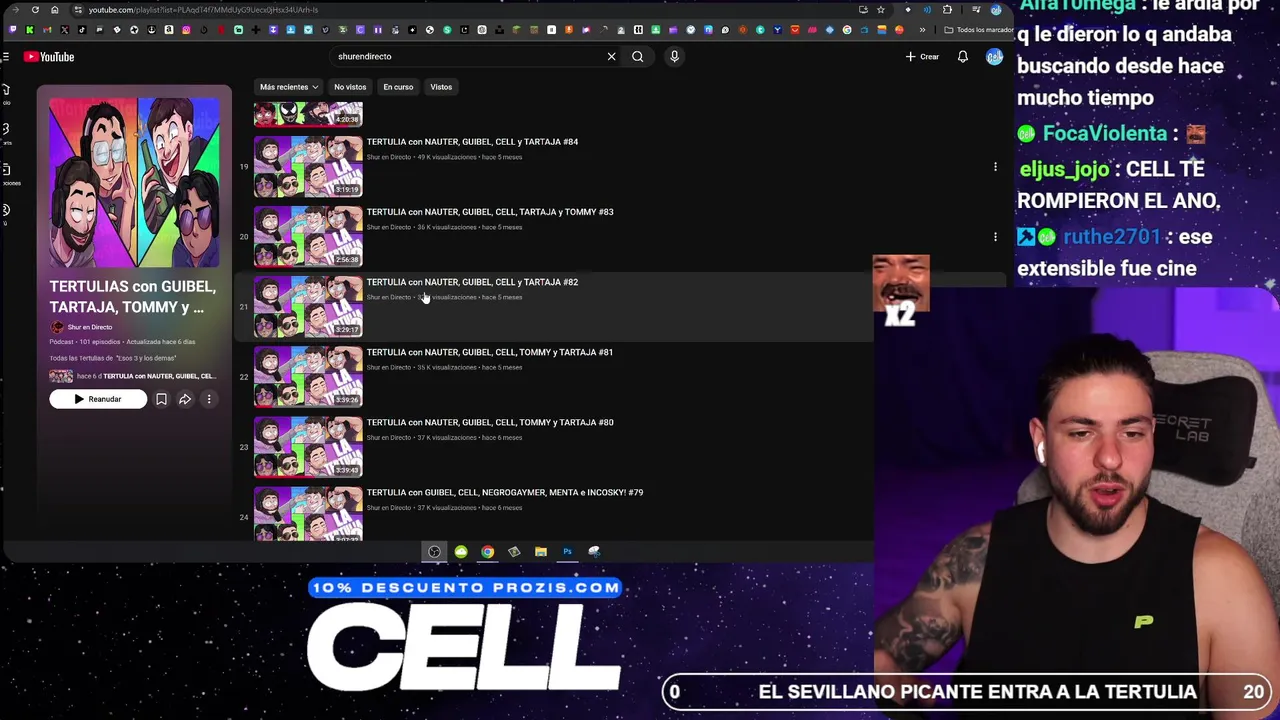The width and height of the screenshot is (1280, 720).
Task: Save playlist with the bookmark icon
Action: click(x=161, y=399)
